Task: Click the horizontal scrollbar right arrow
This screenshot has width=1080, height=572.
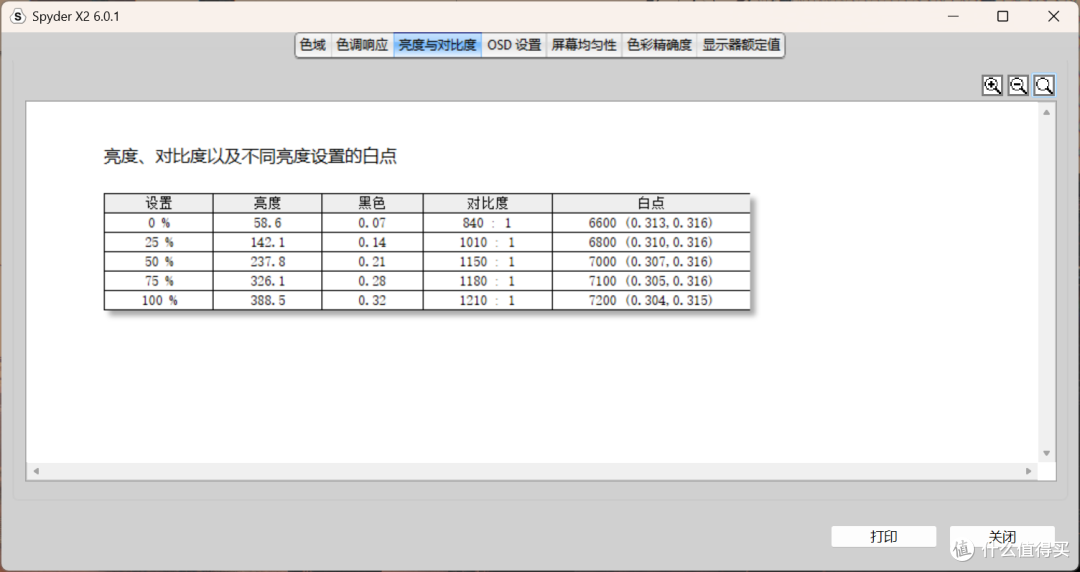Action: click(1029, 471)
